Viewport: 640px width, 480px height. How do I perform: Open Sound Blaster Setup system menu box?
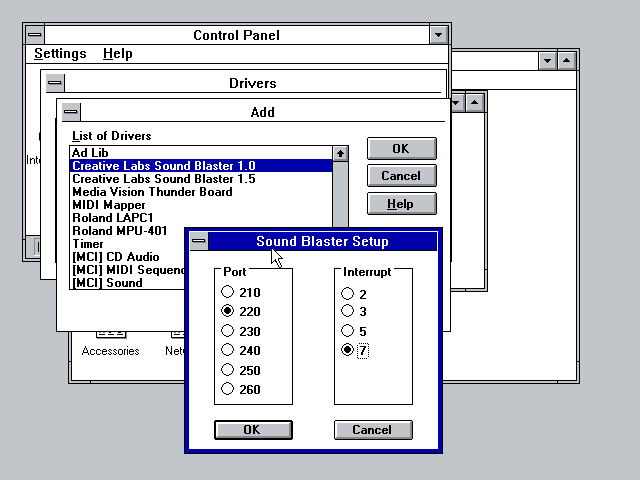click(x=199, y=241)
